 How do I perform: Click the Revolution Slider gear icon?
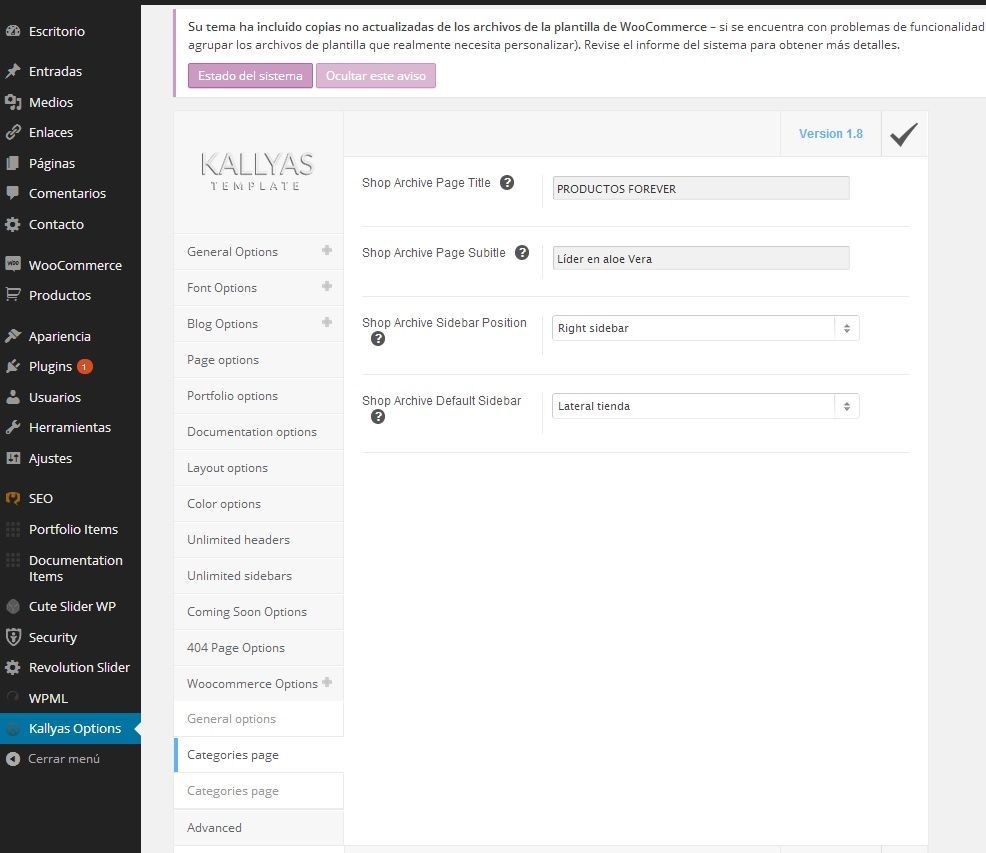coord(13,667)
